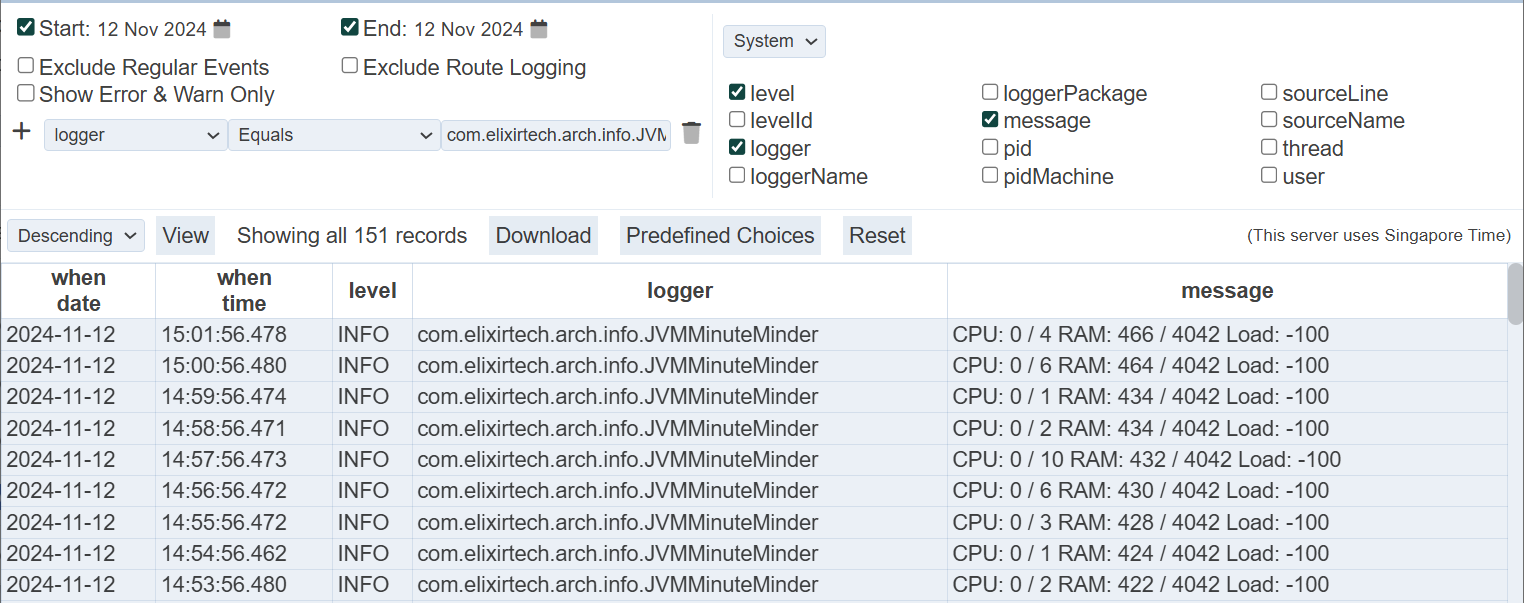The image size is (1524, 603).
Task: Click the table's vertical scrollbar thumb
Action: point(1515,294)
